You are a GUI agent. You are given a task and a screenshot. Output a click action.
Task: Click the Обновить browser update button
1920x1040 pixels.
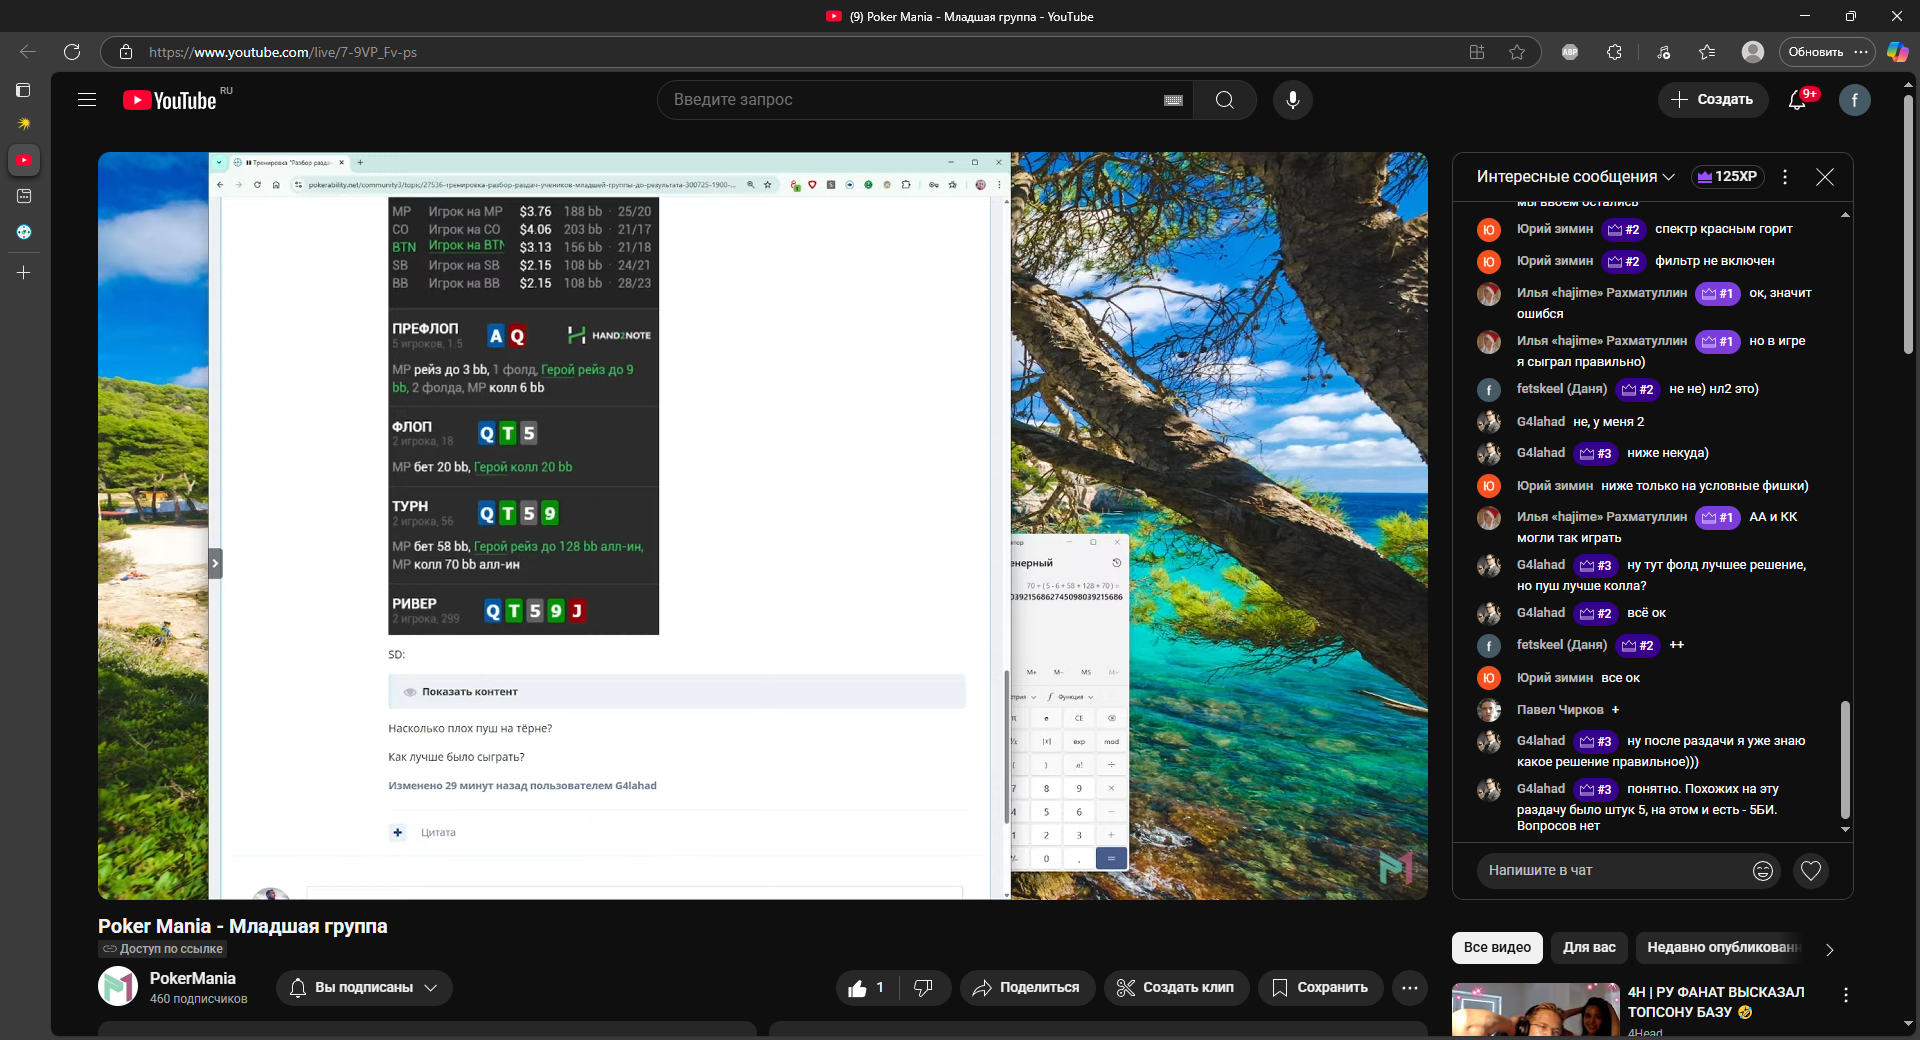(x=1826, y=52)
